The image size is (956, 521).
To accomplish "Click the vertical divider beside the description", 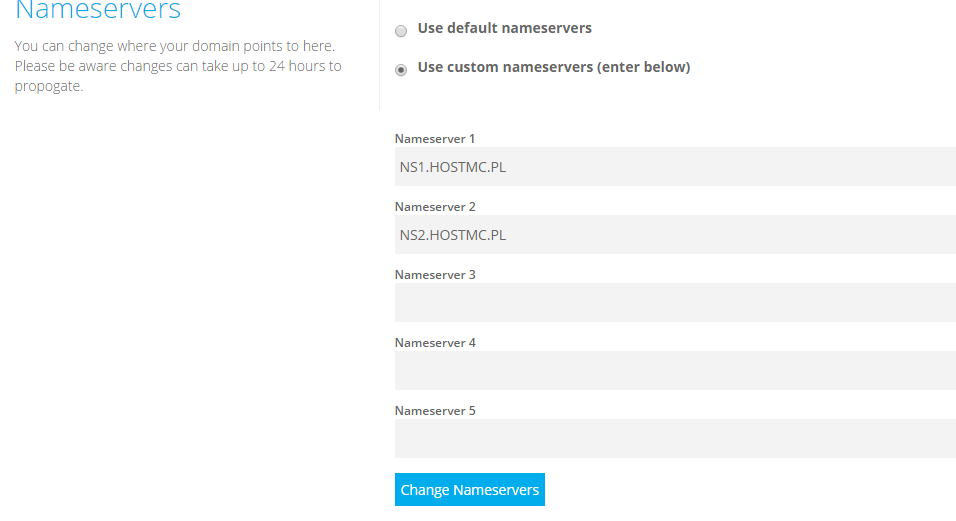I will [x=379, y=60].
